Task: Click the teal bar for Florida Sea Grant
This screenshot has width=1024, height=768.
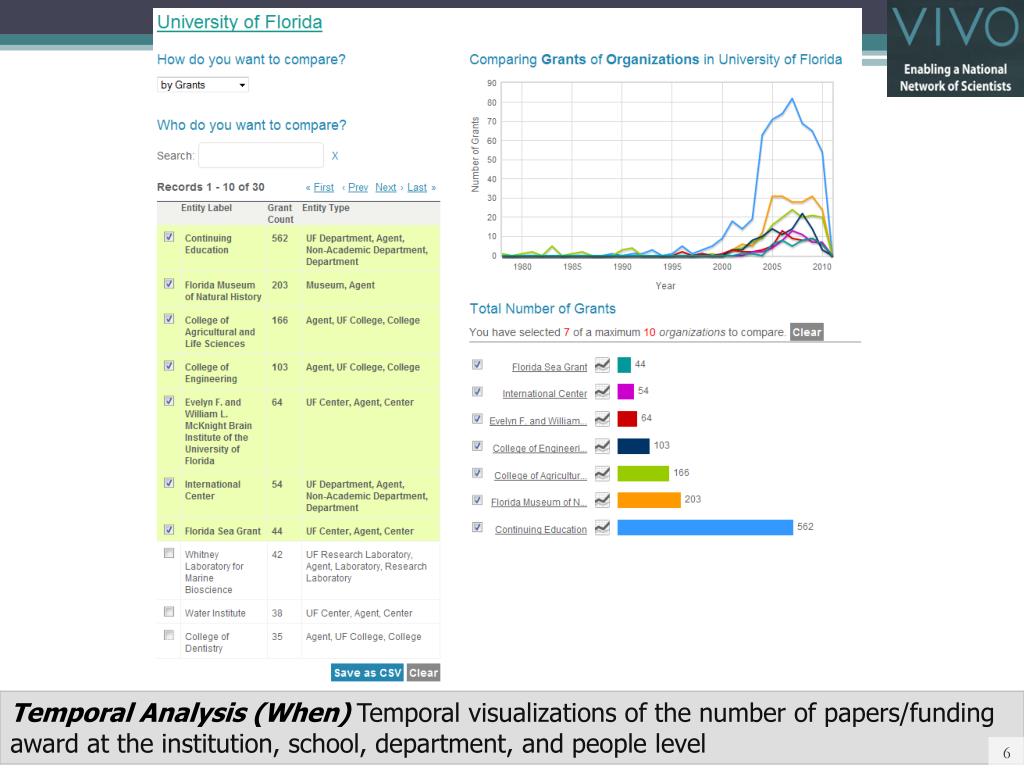Action: coord(624,364)
